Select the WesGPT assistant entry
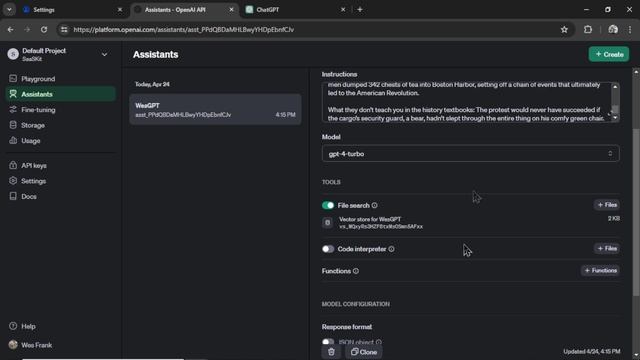Screen dimensions: 640x360 click(x=215, y=109)
